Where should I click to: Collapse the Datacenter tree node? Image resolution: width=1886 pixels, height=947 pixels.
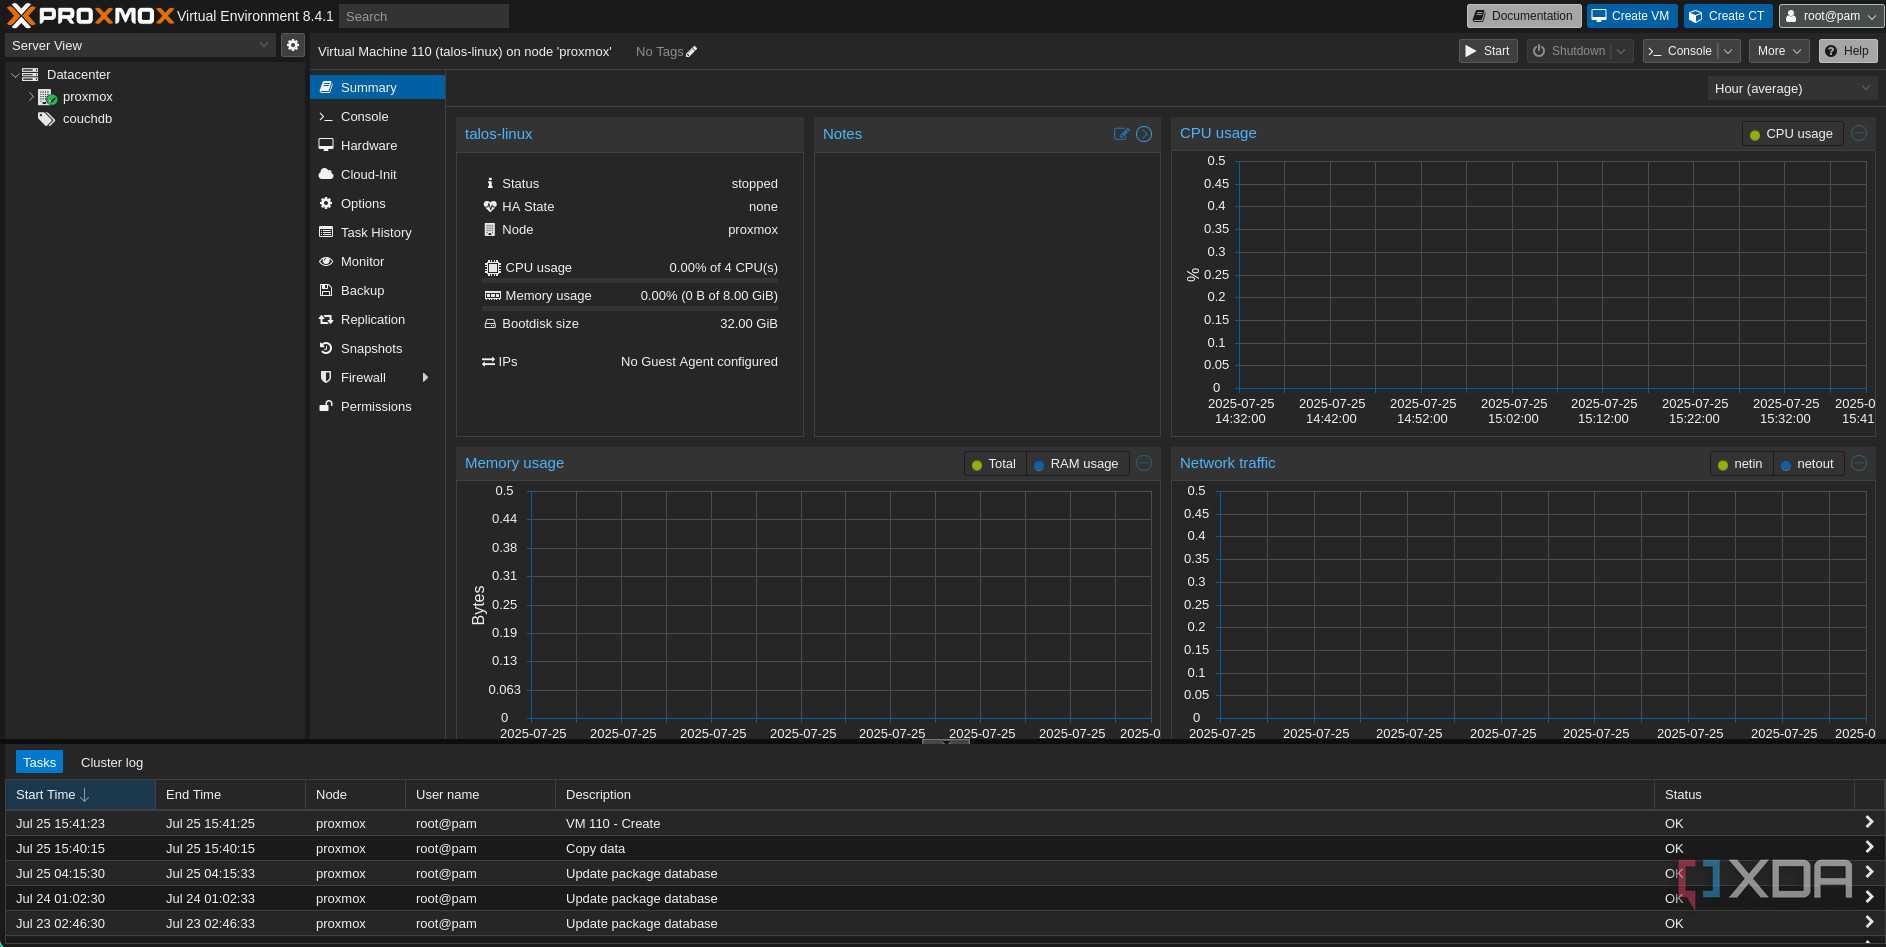[x=14, y=75]
